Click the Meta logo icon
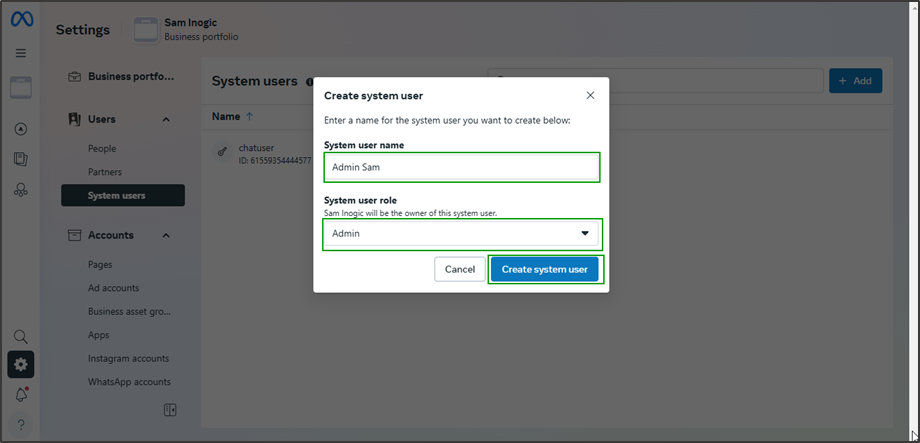Viewport: 920px width, 443px height. pos(21,22)
